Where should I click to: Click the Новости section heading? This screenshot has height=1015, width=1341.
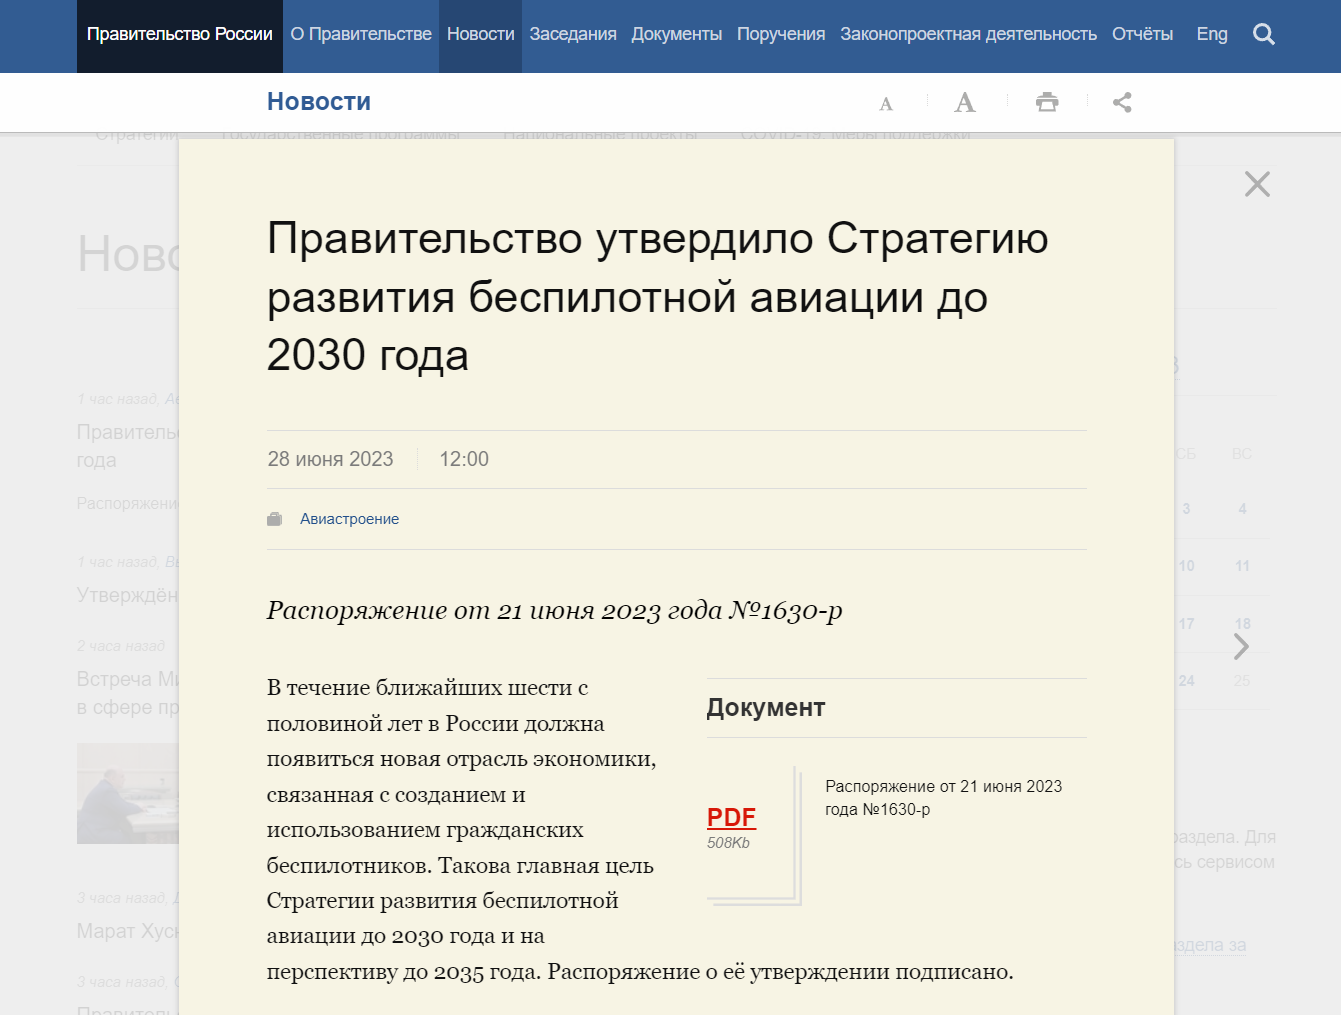pyautogui.click(x=319, y=102)
